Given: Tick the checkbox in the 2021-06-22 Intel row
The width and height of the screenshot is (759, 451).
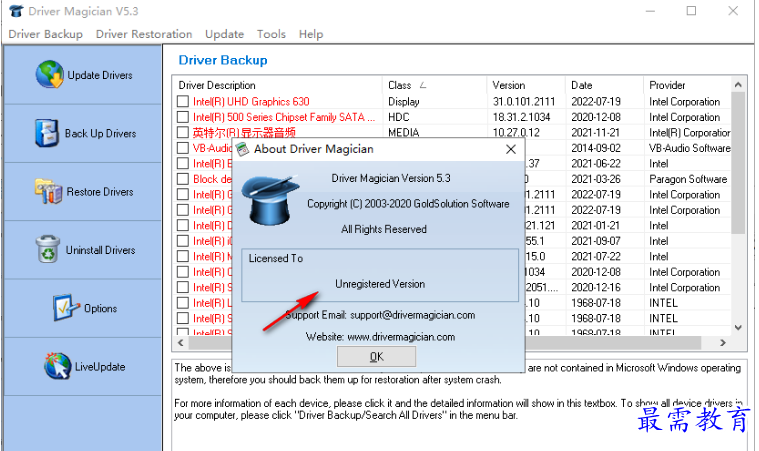Looking at the screenshot, I should 183,163.
